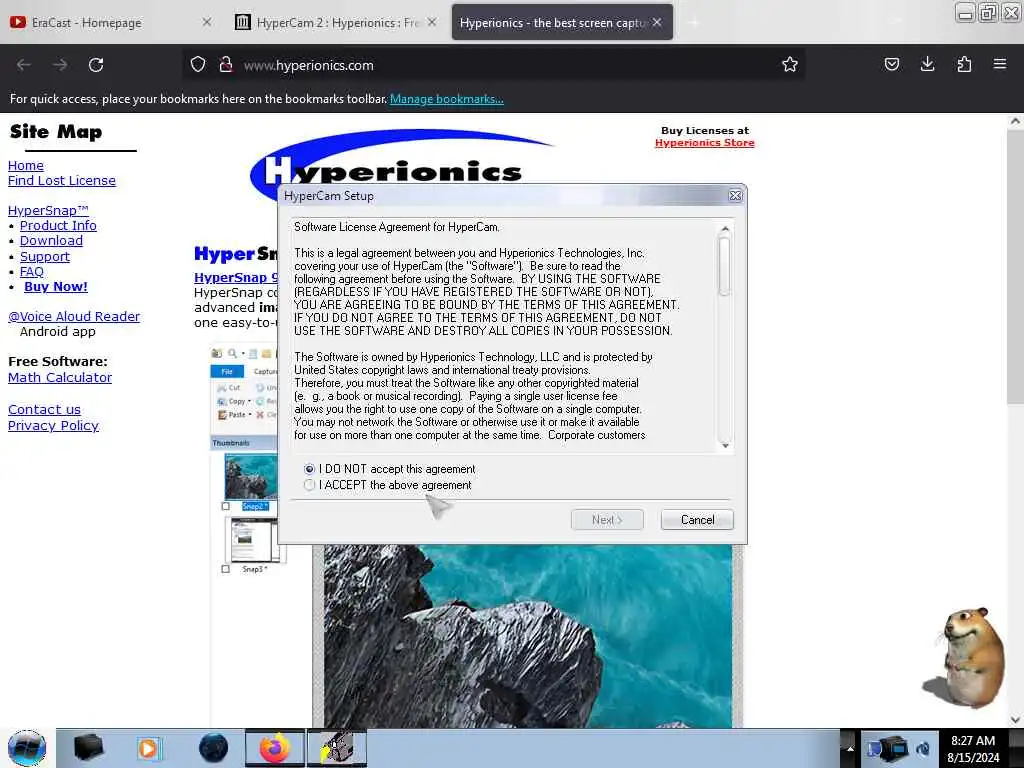Open the Windows Start orb
1024x768 pixels.
point(27,748)
